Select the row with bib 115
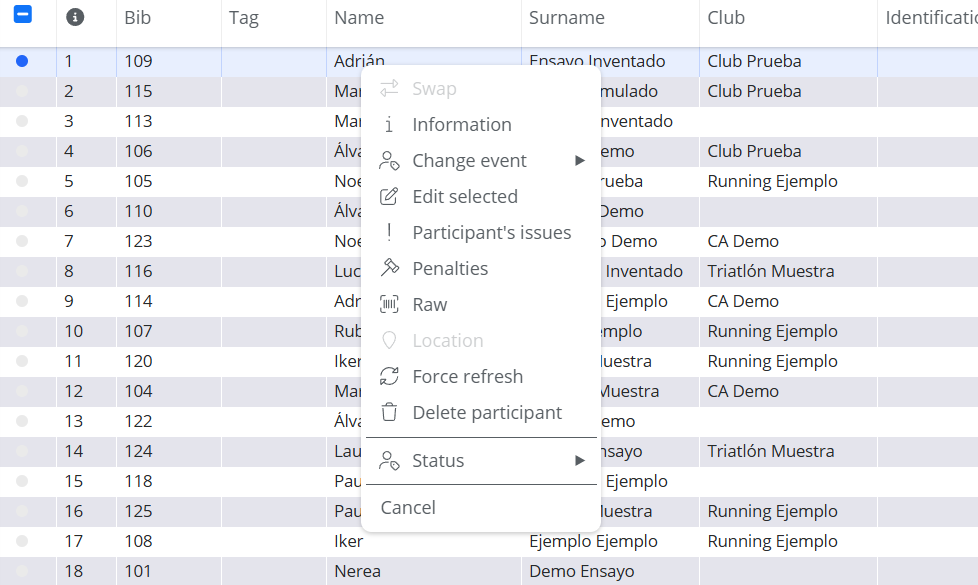978x585 pixels. tap(22, 91)
